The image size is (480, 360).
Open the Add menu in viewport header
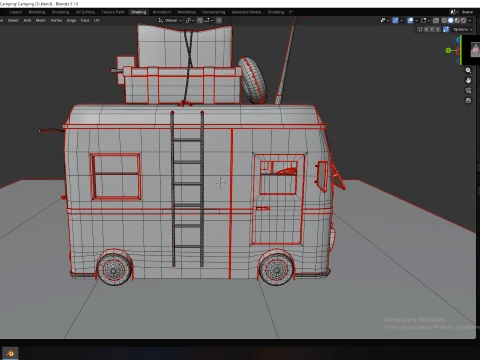coord(27,20)
